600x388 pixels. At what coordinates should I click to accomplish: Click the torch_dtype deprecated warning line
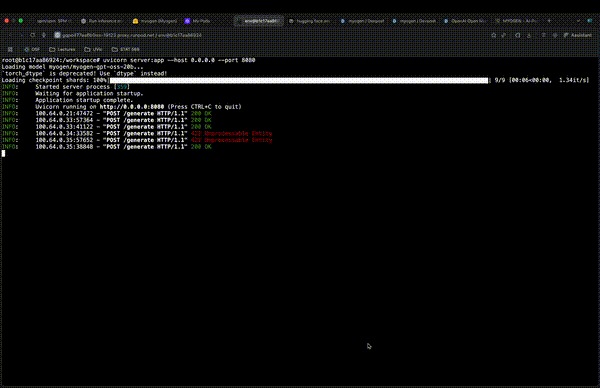click(84, 73)
